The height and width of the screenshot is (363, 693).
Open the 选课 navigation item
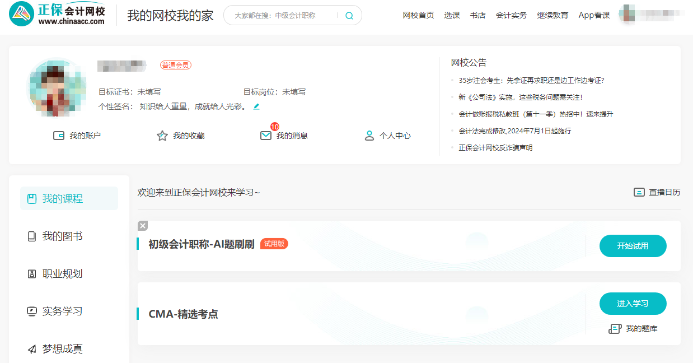coord(452,15)
